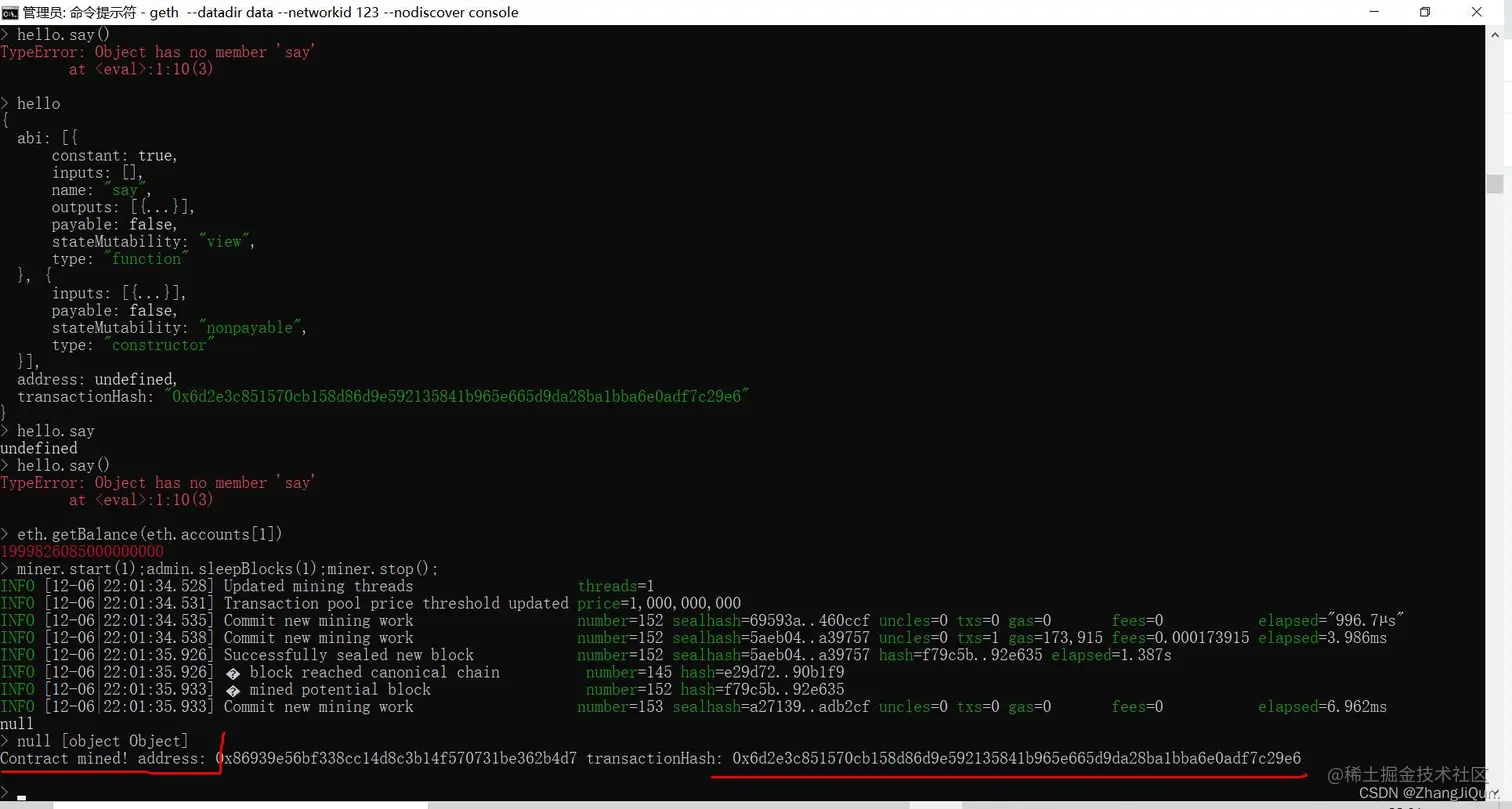This screenshot has width=1512, height=809.
Task: Click the 'miner.start(1);admin.sleepBlocks(1);miner.stop();' command
Action: [x=228, y=569]
